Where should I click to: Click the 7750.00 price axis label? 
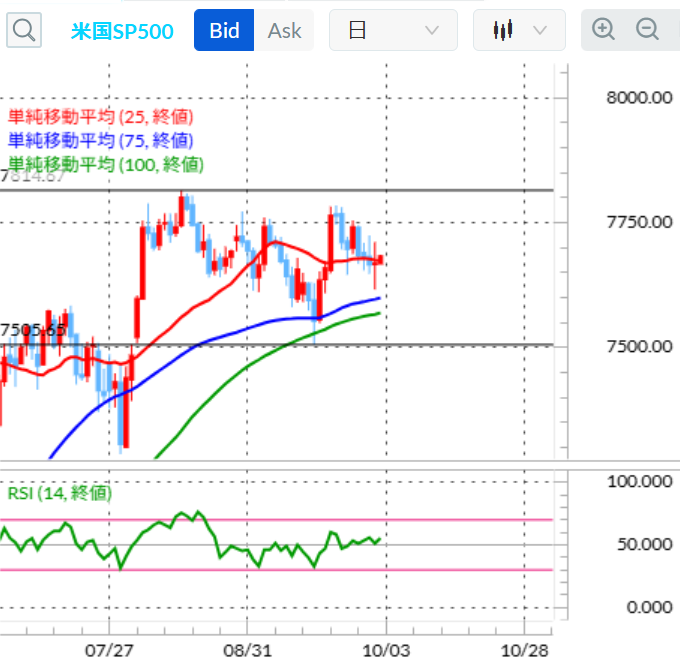(639, 222)
